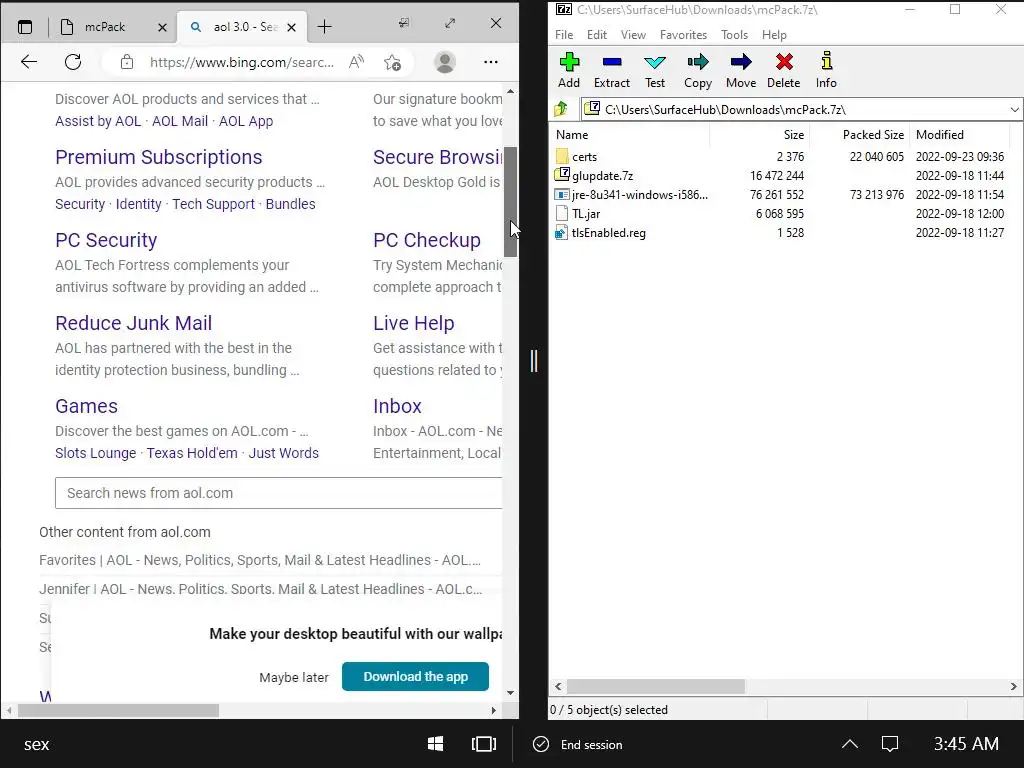Open the View menu

click(633, 35)
